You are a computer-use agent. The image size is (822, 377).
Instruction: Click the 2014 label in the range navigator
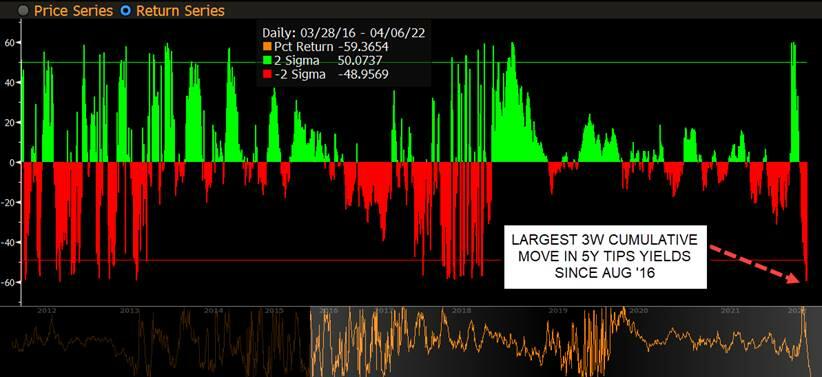pyautogui.click(x=213, y=311)
